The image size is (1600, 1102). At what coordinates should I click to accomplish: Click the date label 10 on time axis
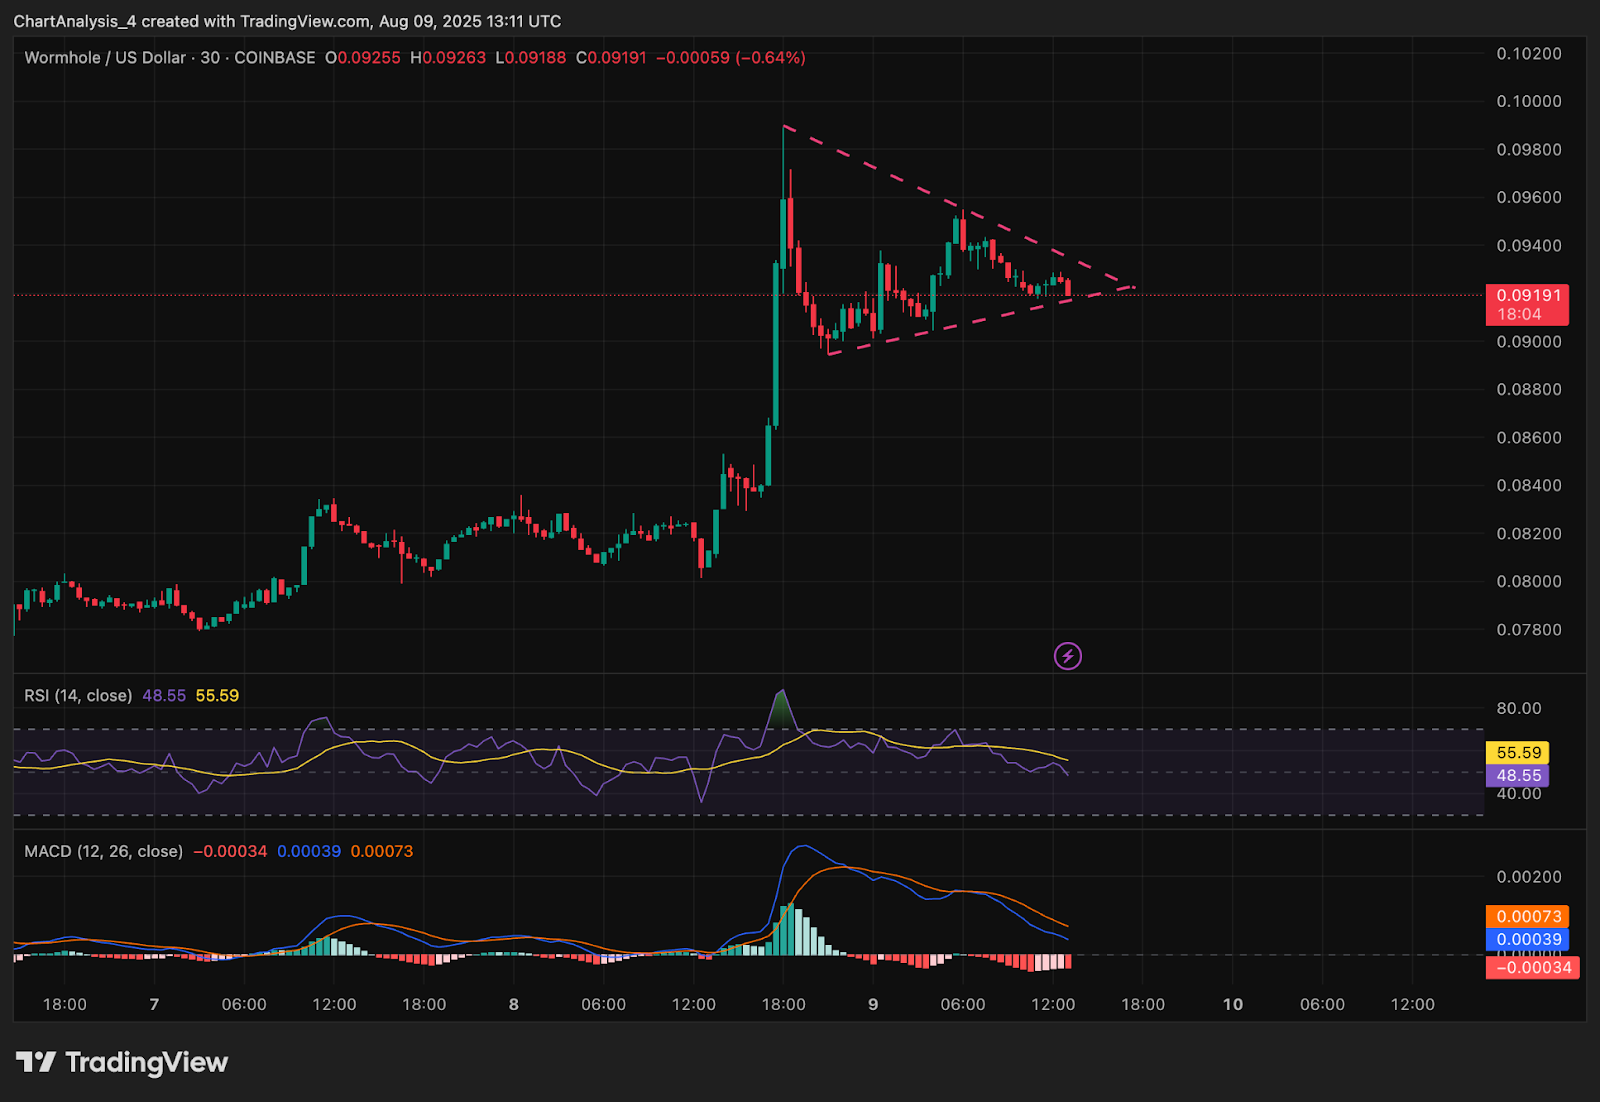pos(1233,1005)
